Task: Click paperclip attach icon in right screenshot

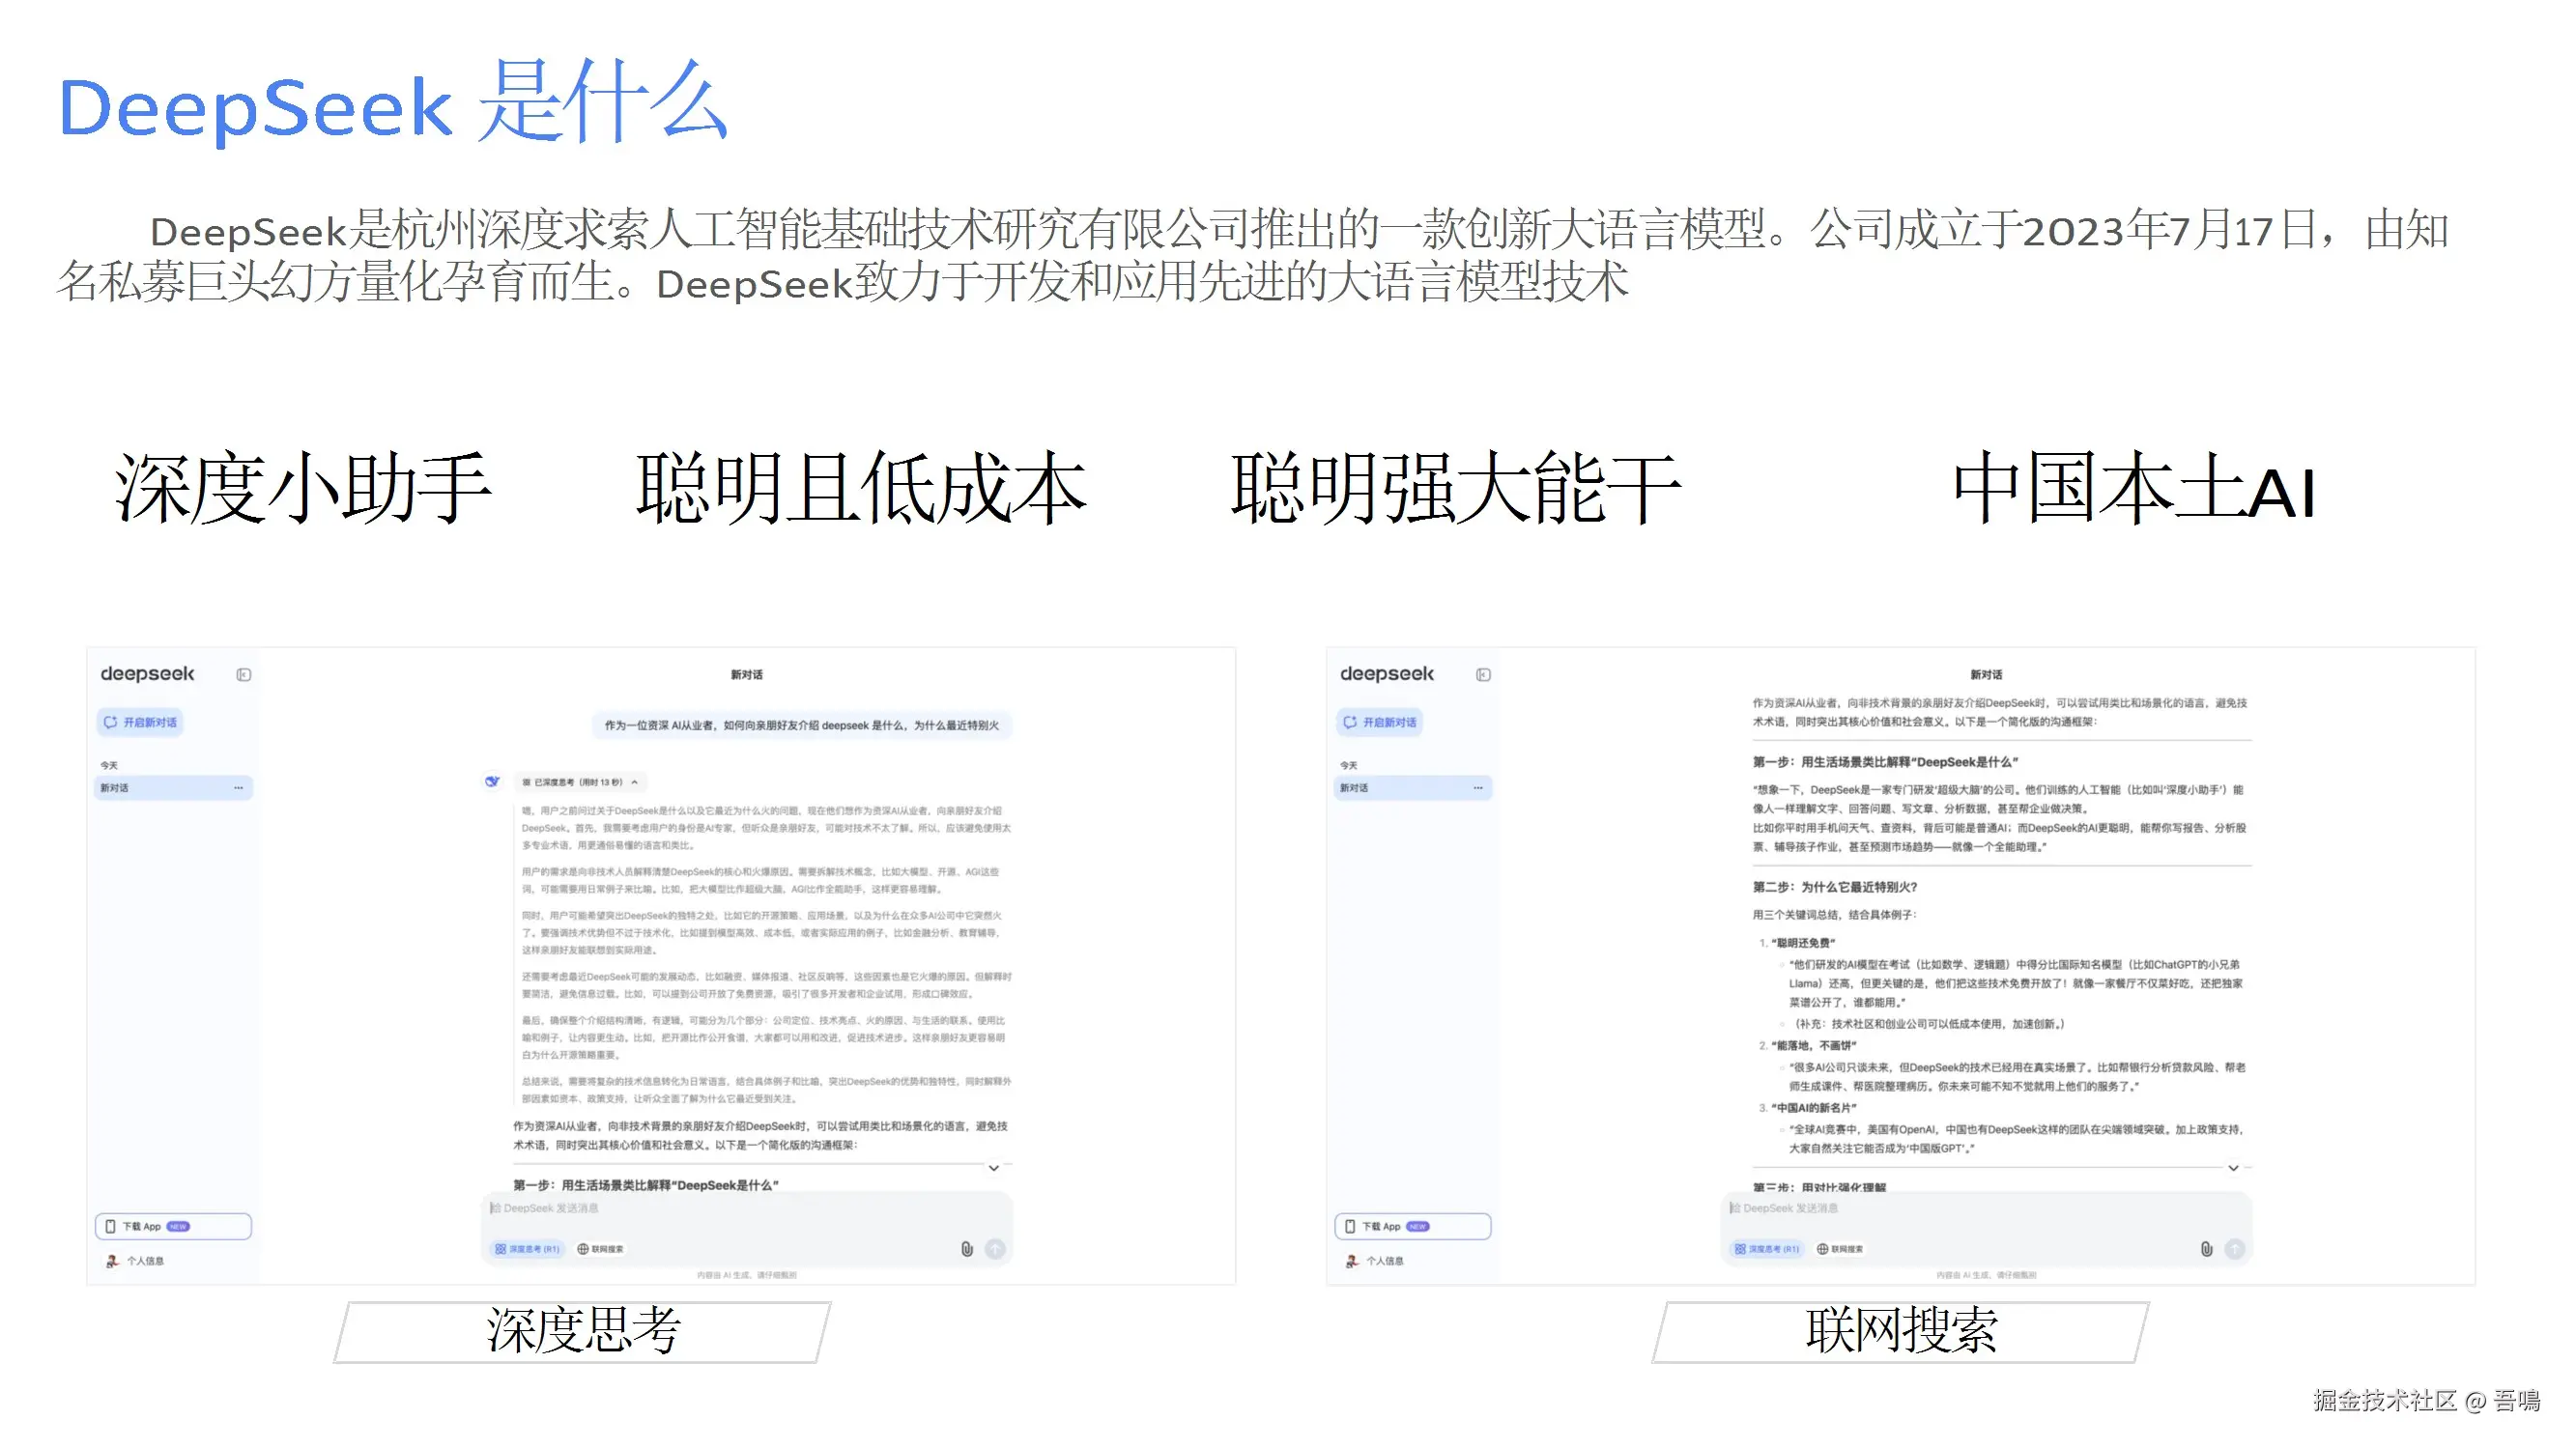Action: (x=2206, y=1249)
